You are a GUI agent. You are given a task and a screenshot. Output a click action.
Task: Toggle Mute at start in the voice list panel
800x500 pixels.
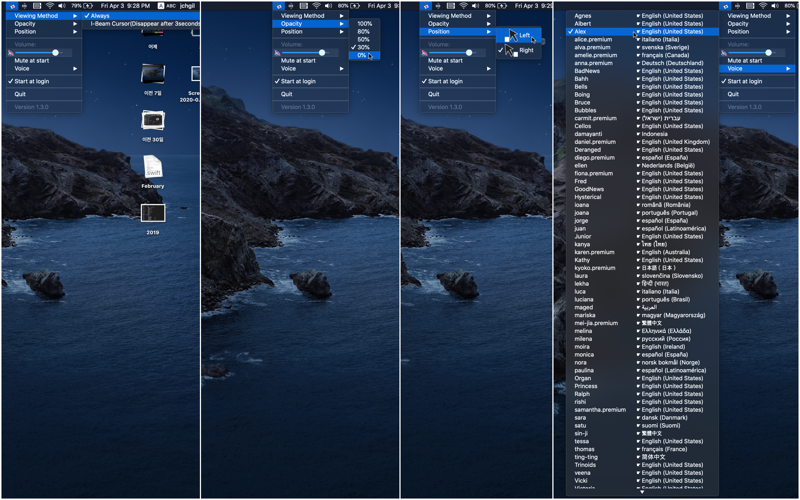pos(757,61)
